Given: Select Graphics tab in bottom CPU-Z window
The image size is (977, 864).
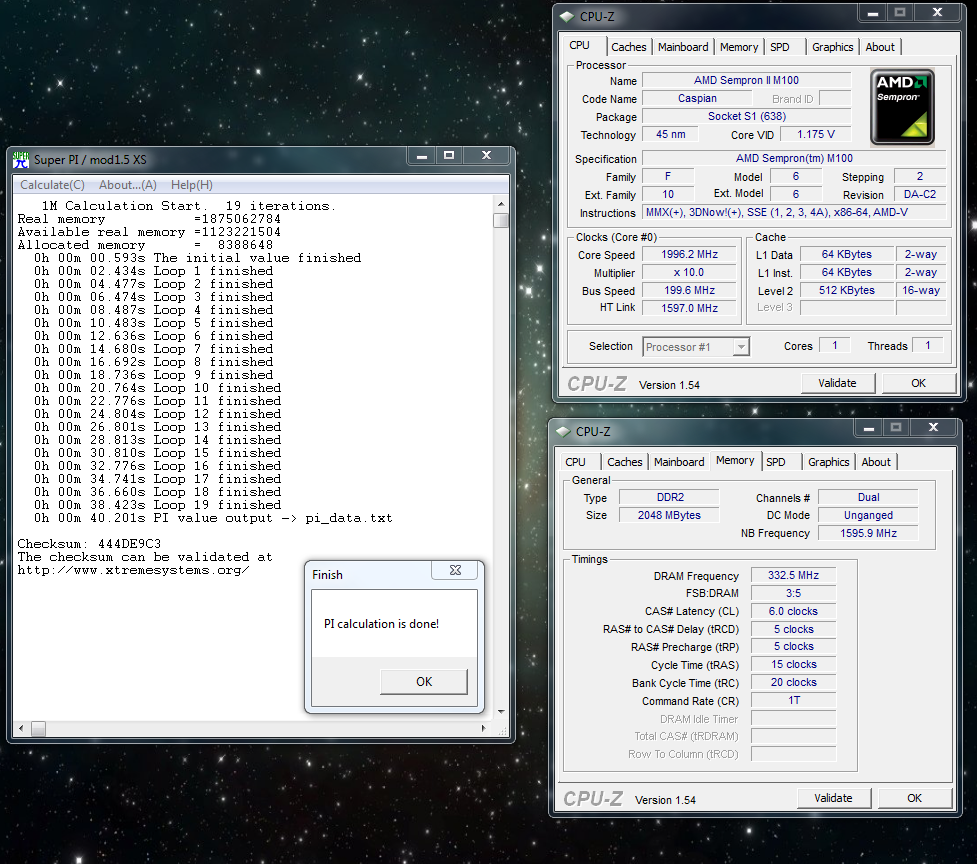Looking at the screenshot, I should click(x=829, y=462).
